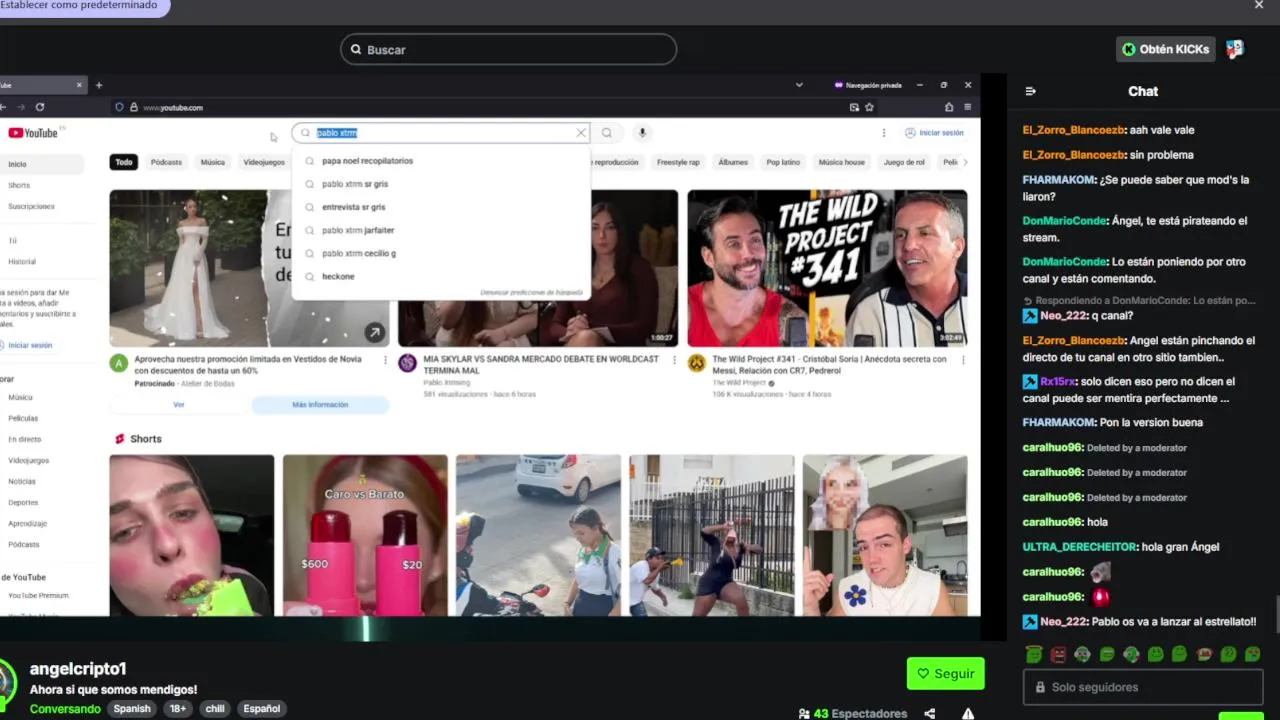Viewport: 1280px width, 720px height.
Task: Open the channel name 'angelcripto1'
Action: tap(78, 669)
